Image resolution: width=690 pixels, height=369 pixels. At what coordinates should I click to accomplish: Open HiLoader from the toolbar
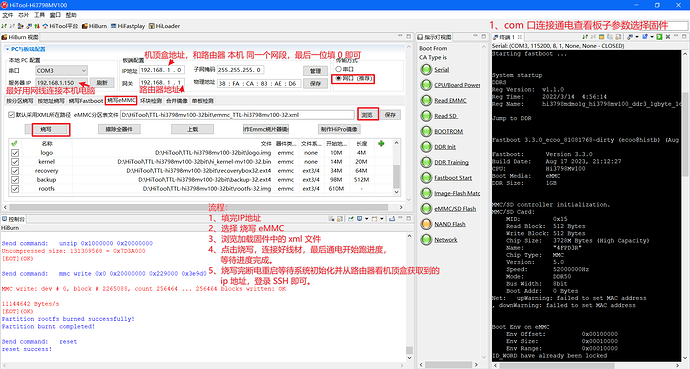click(164, 26)
